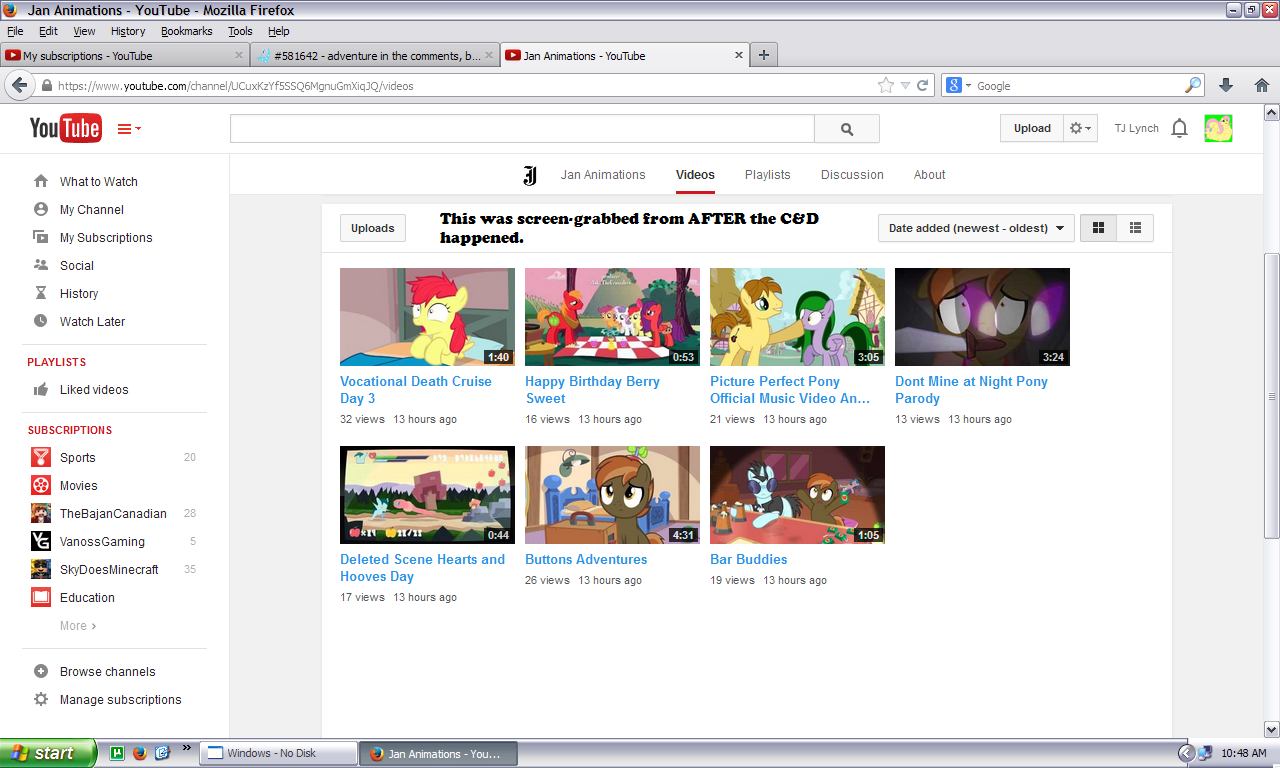Open Dont Mine at Night thumbnail
Viewport: 1280px width, 768px height.
(x=982, y=317)
